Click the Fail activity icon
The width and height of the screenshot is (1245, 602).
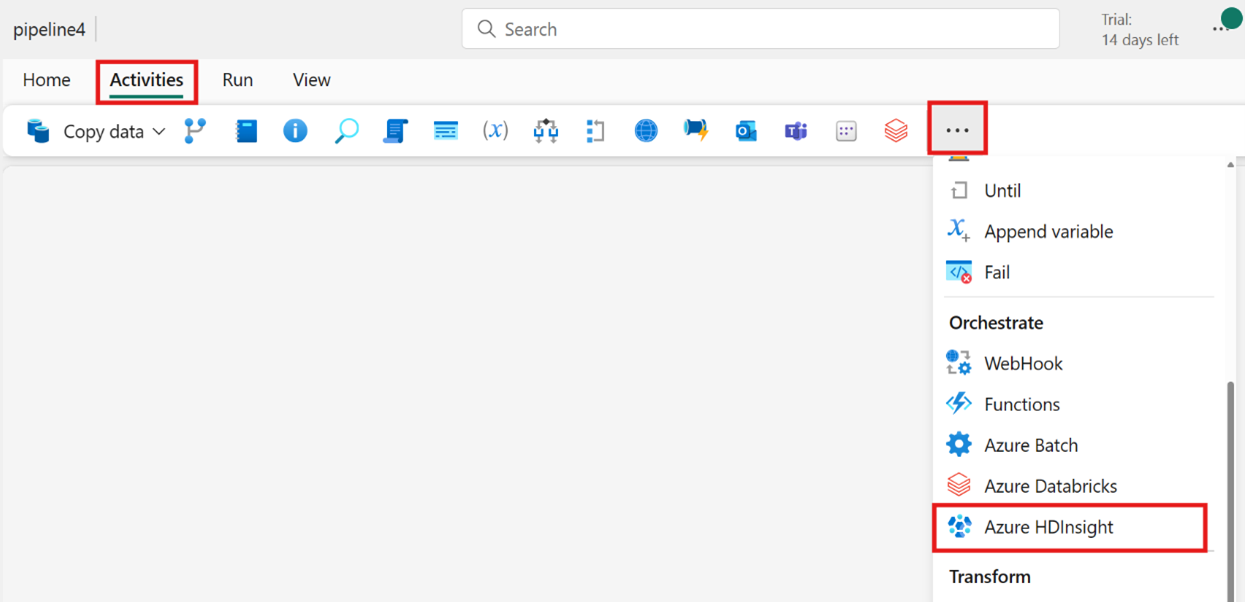(959, 272)
